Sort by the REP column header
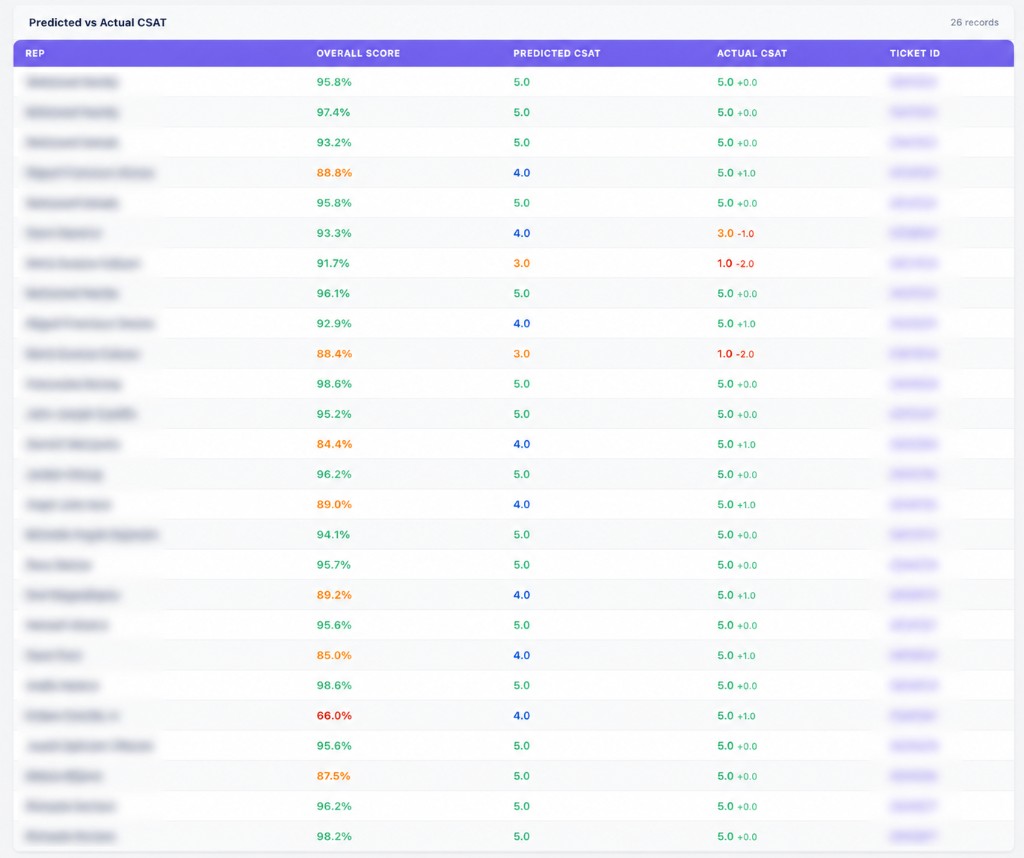The image size is (1024, 858). coord(35,54)
